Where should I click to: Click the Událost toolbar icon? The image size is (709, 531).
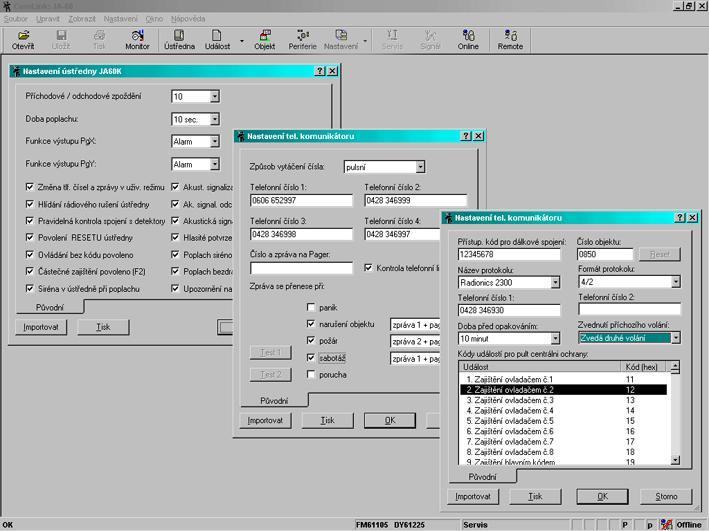[217, 40]
